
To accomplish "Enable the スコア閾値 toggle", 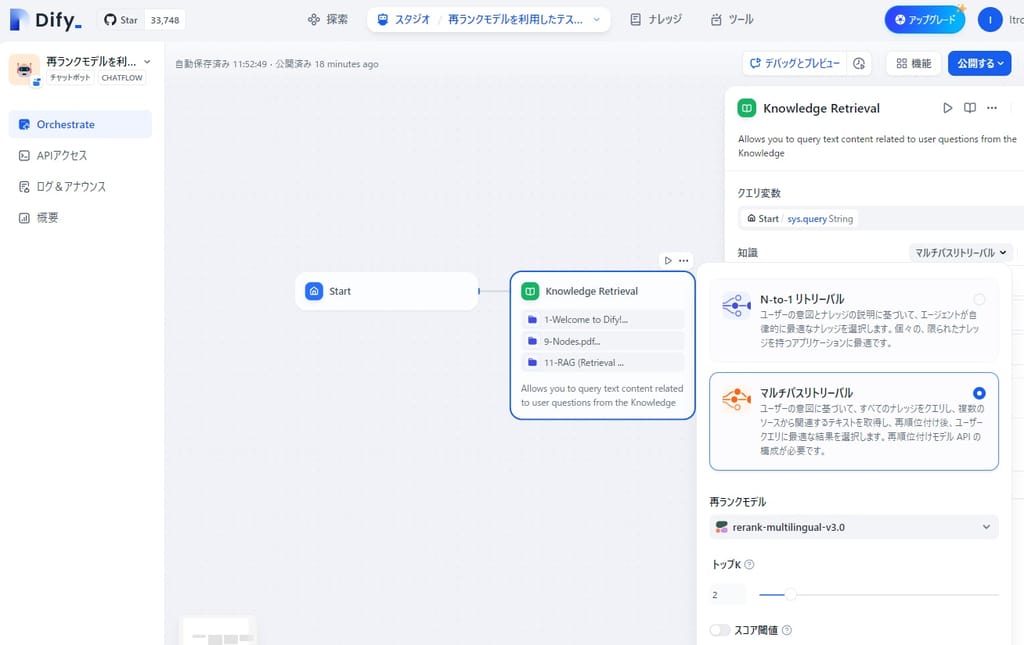I will tap(719, 630).
